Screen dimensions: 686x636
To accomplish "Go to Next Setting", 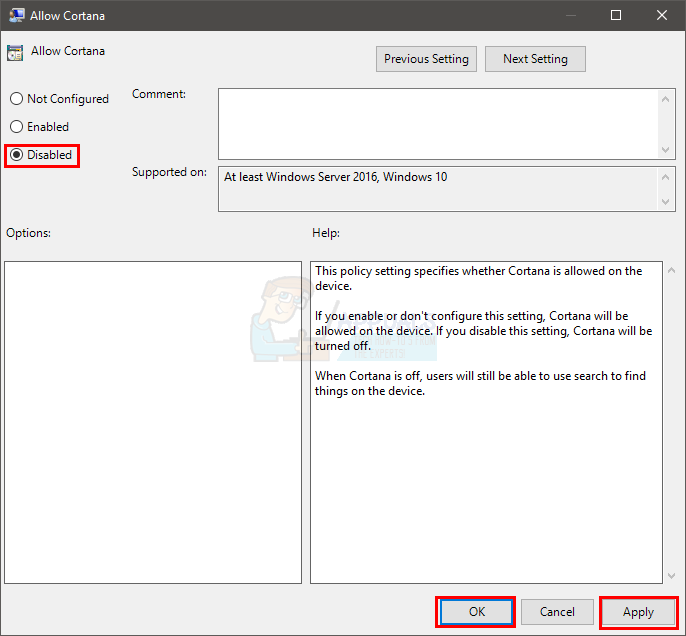I will pos(535,59).
